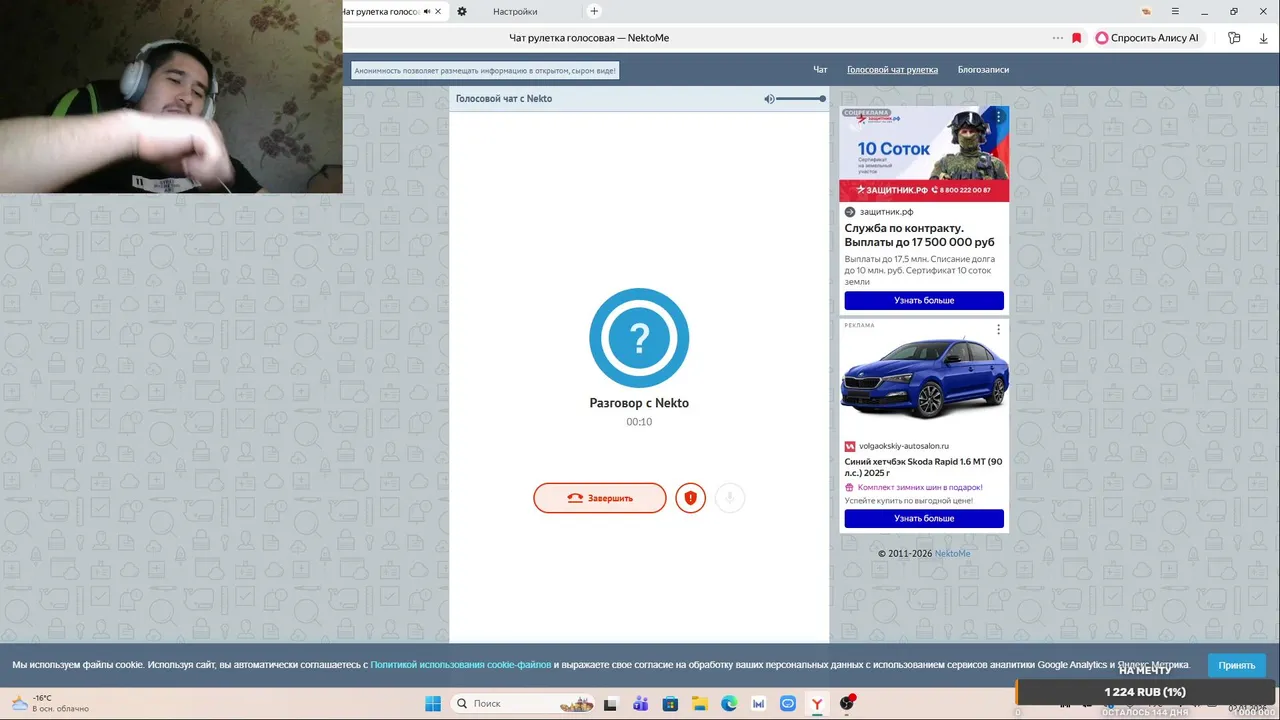This screenshot has width=1280, height=720.
Task: Open File Explorer on the taskbar
Action: pos(700,704)
